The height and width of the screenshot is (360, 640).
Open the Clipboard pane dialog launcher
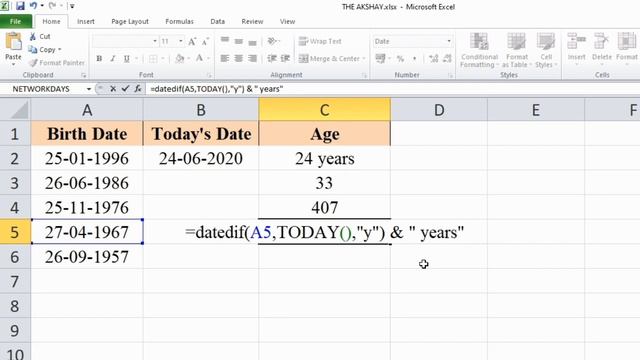click(x=84, y=75)
